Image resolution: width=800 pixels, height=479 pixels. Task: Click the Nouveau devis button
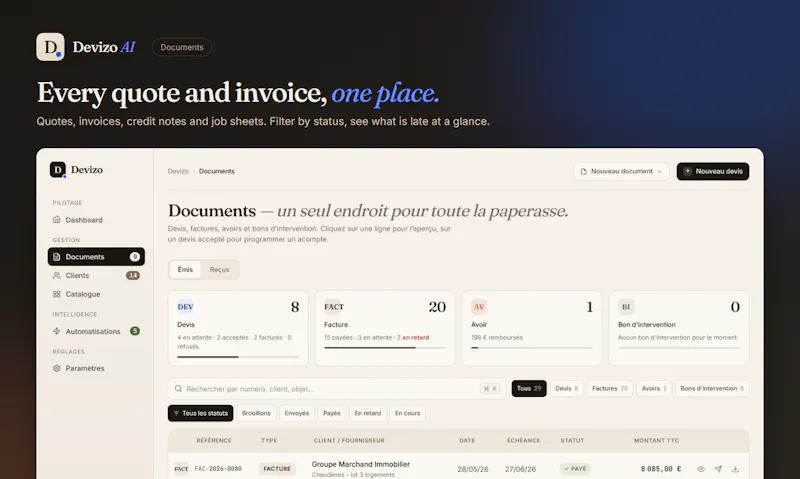click(x=713, y=171)
